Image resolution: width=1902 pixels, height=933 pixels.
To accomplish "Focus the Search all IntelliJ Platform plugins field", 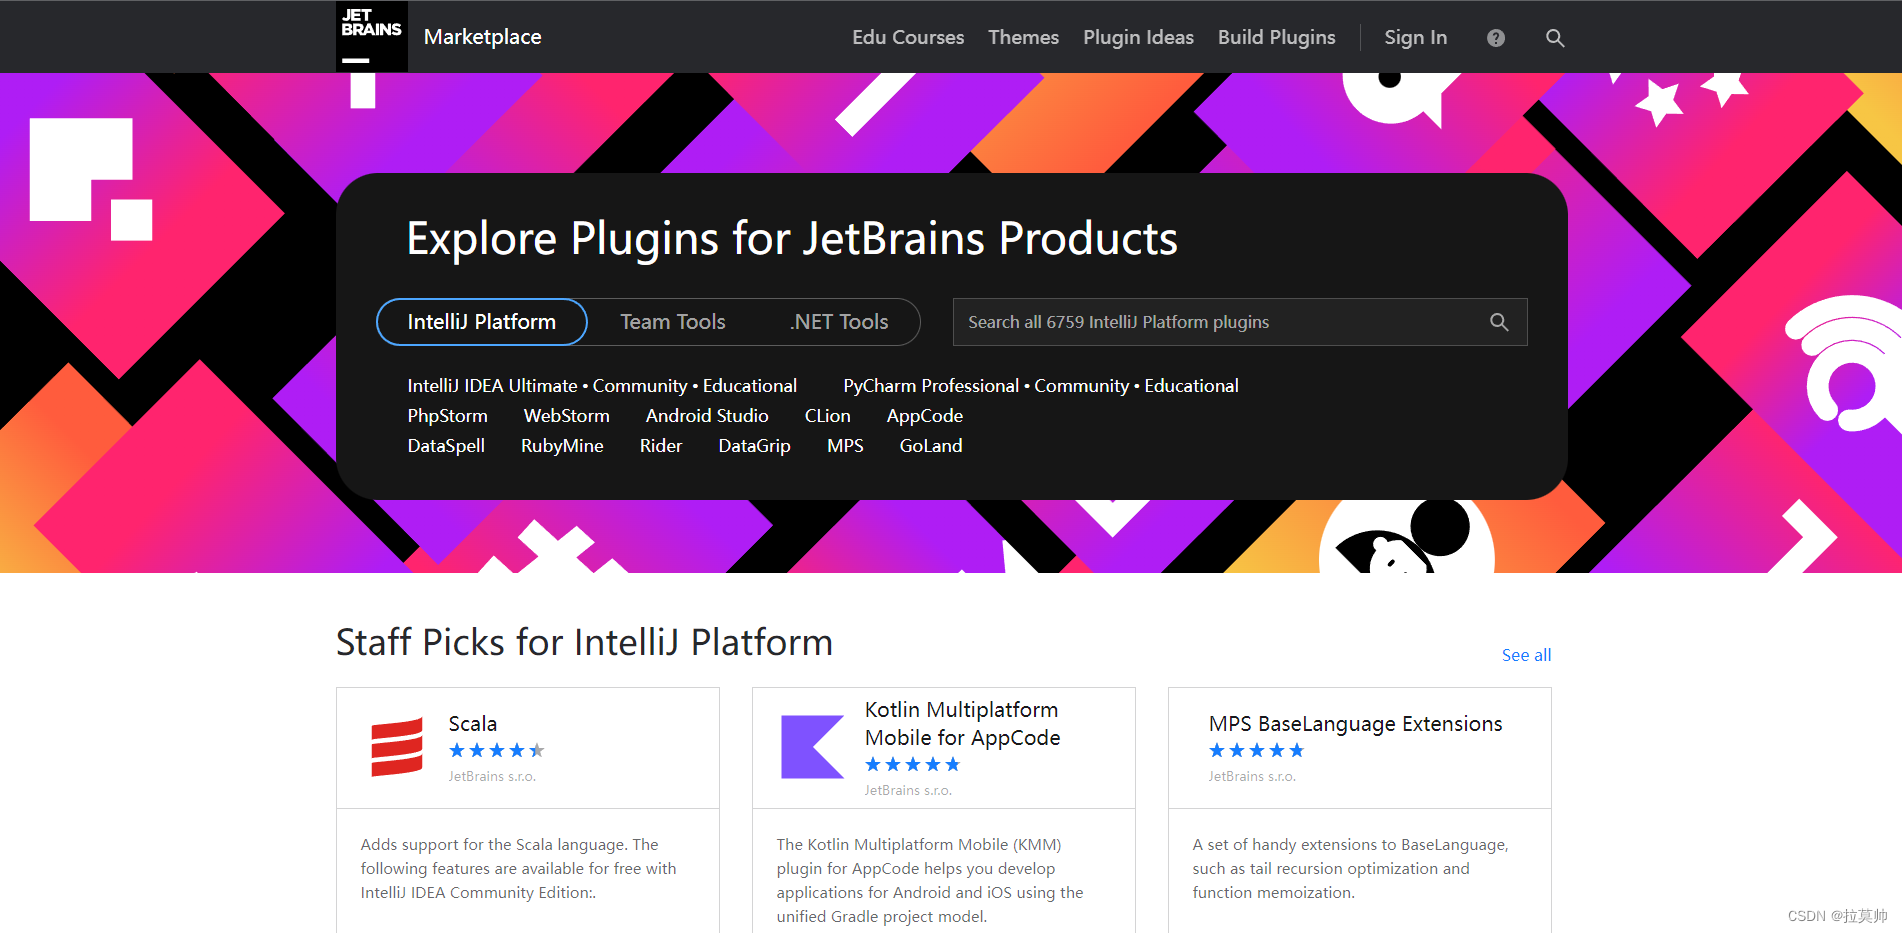I will tap(1240, 322).
